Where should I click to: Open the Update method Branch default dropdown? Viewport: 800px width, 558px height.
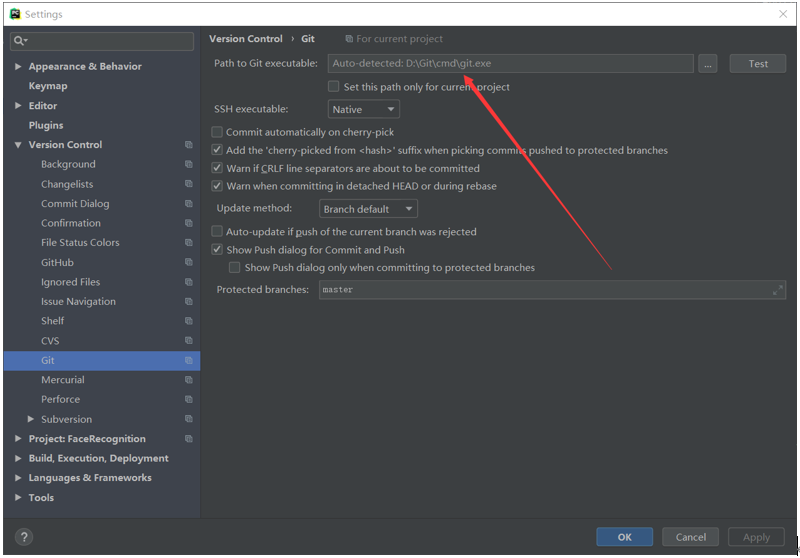point(368,209)
